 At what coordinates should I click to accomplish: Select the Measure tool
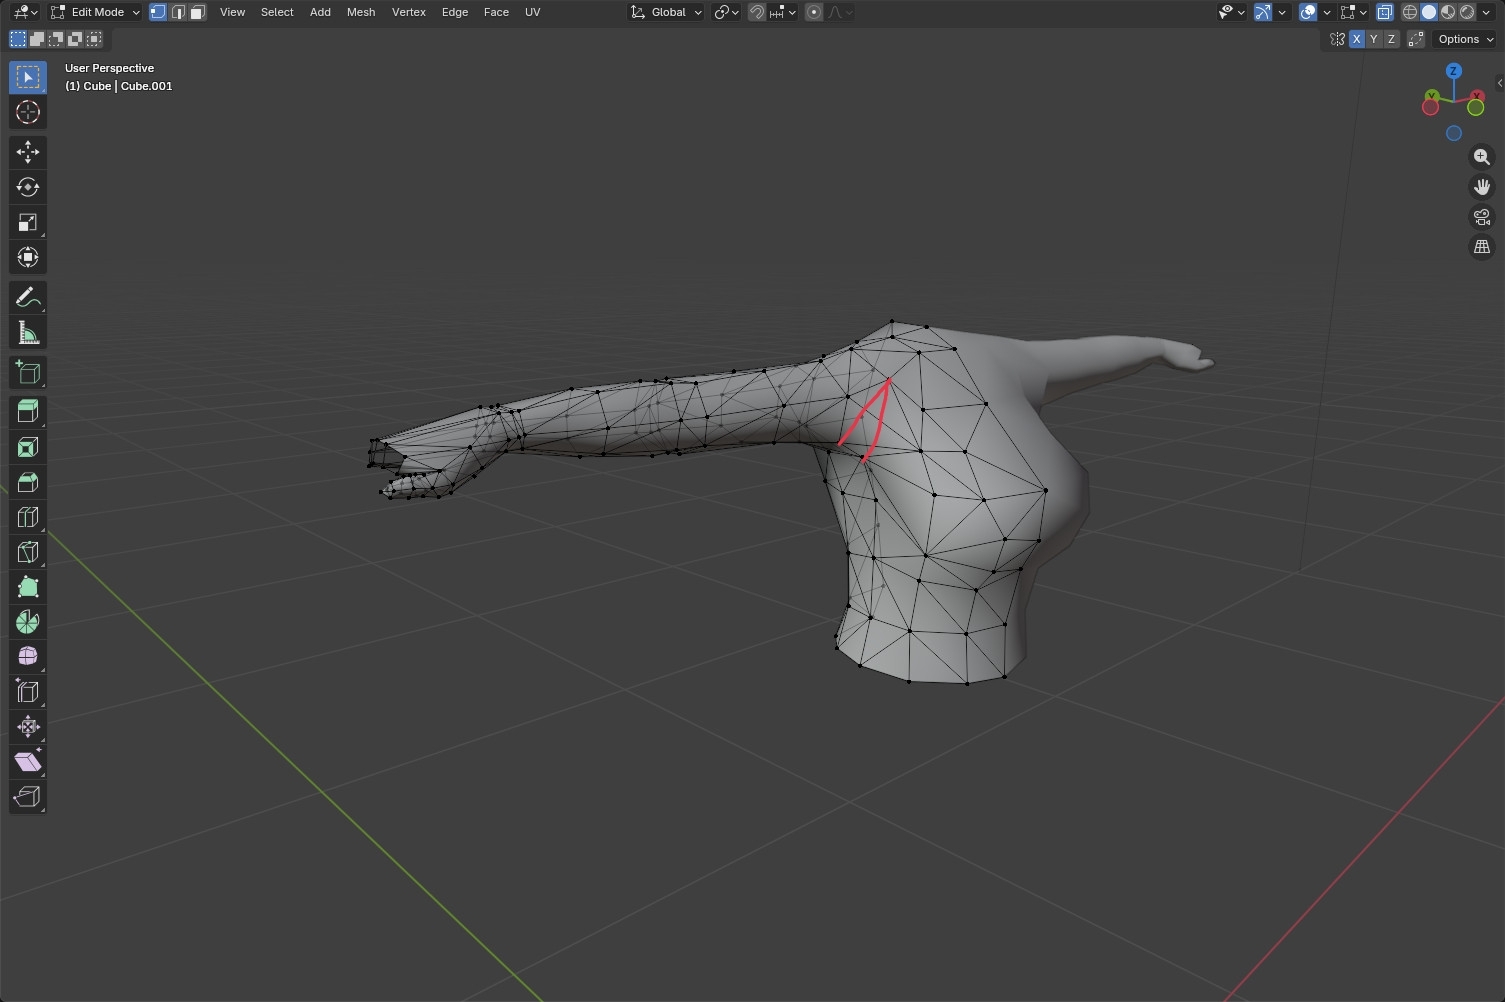(27, 333)
